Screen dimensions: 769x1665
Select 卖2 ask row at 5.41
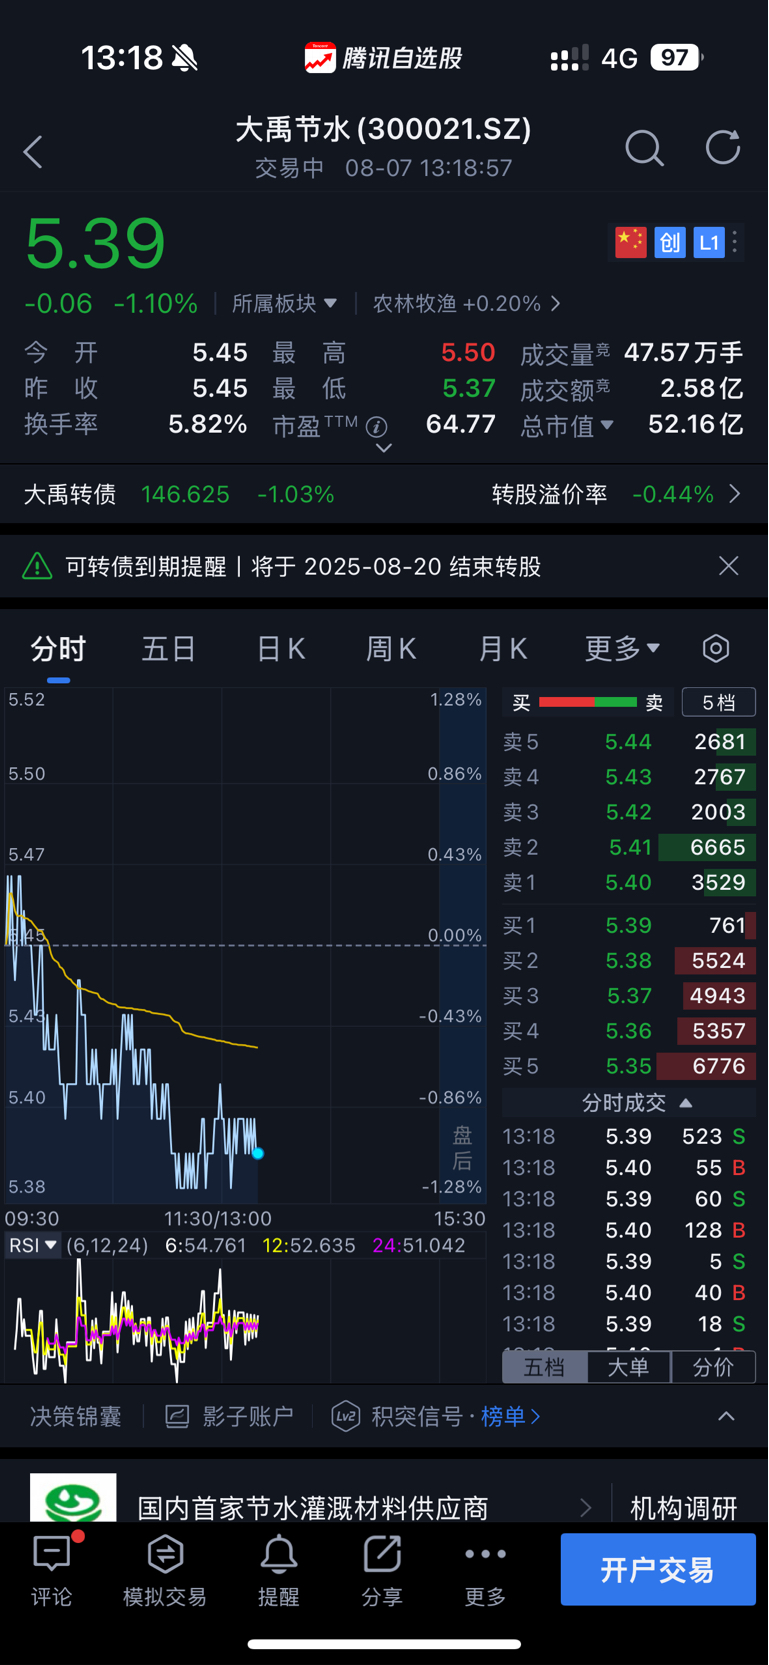click(629, 847)
